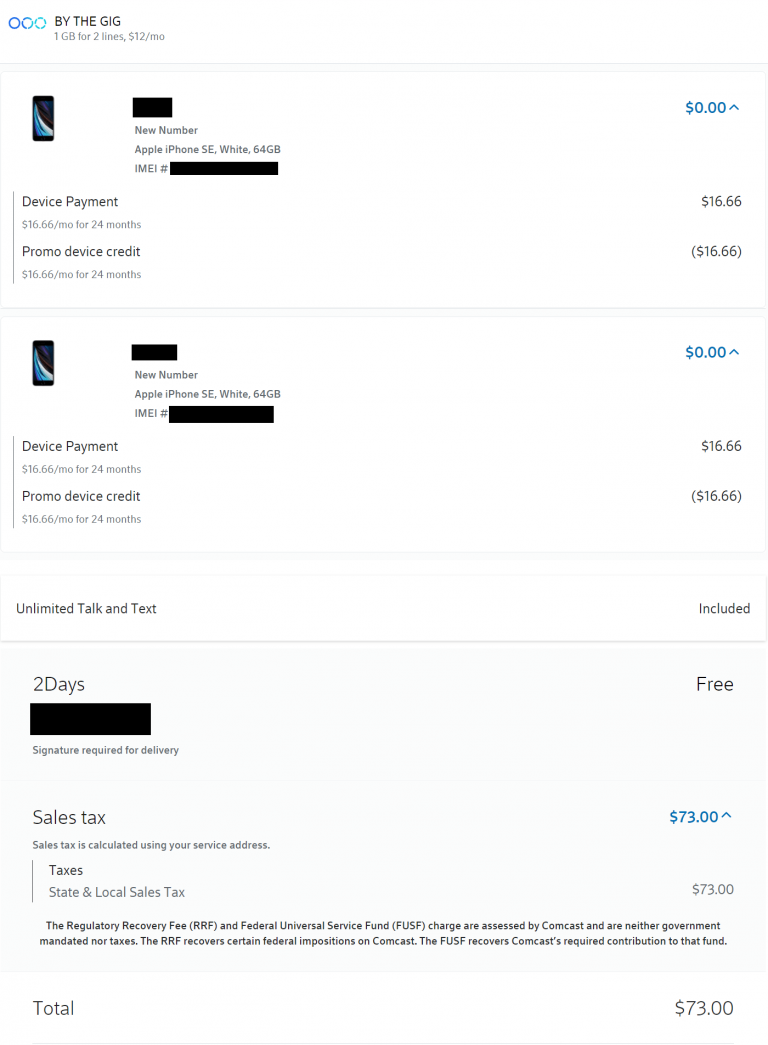This screenshot has width=768, height=1045.
Task: Click the first Promo device credit entry
Action: click(81, 251)
